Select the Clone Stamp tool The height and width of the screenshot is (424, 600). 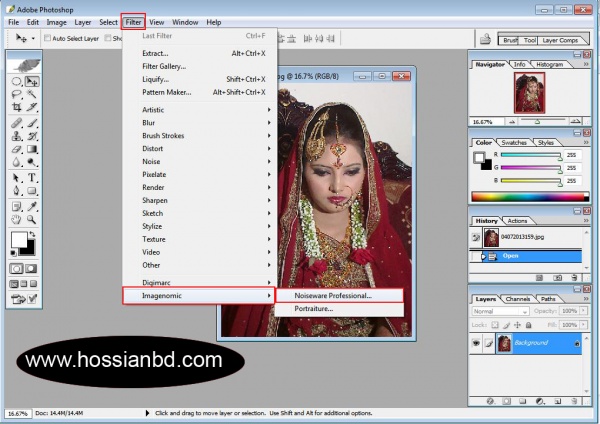[16, 136]
